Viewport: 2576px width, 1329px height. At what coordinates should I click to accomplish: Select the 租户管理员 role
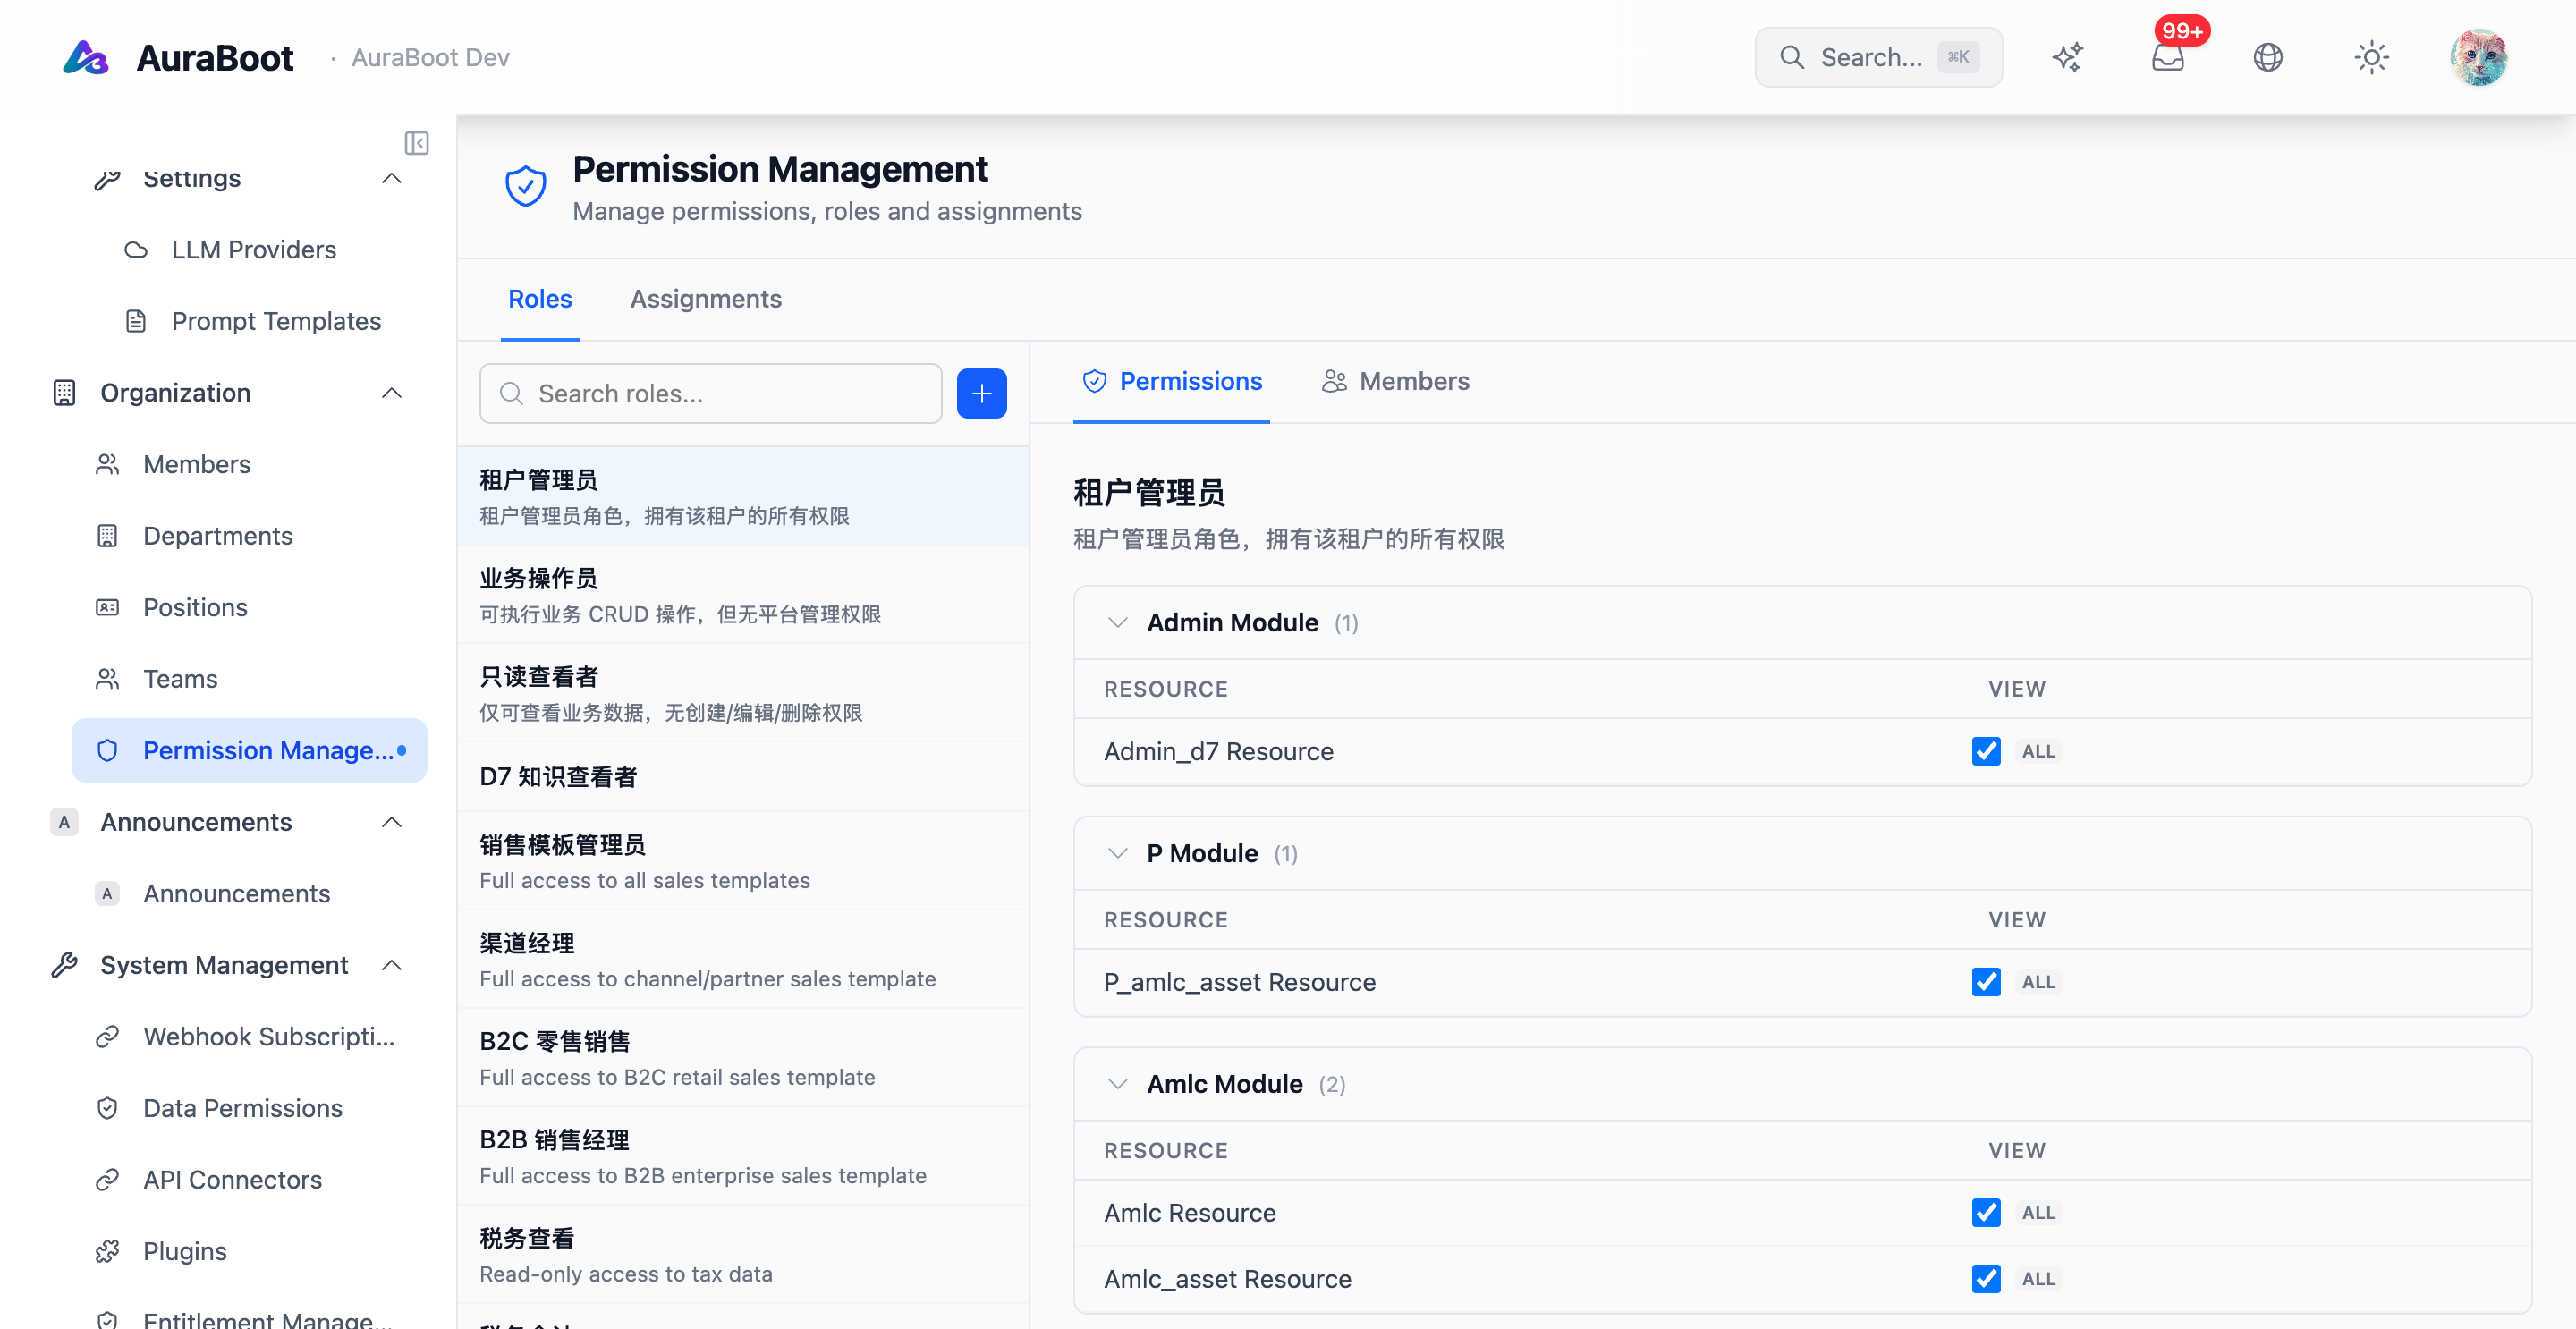click(x=743, y=497)
